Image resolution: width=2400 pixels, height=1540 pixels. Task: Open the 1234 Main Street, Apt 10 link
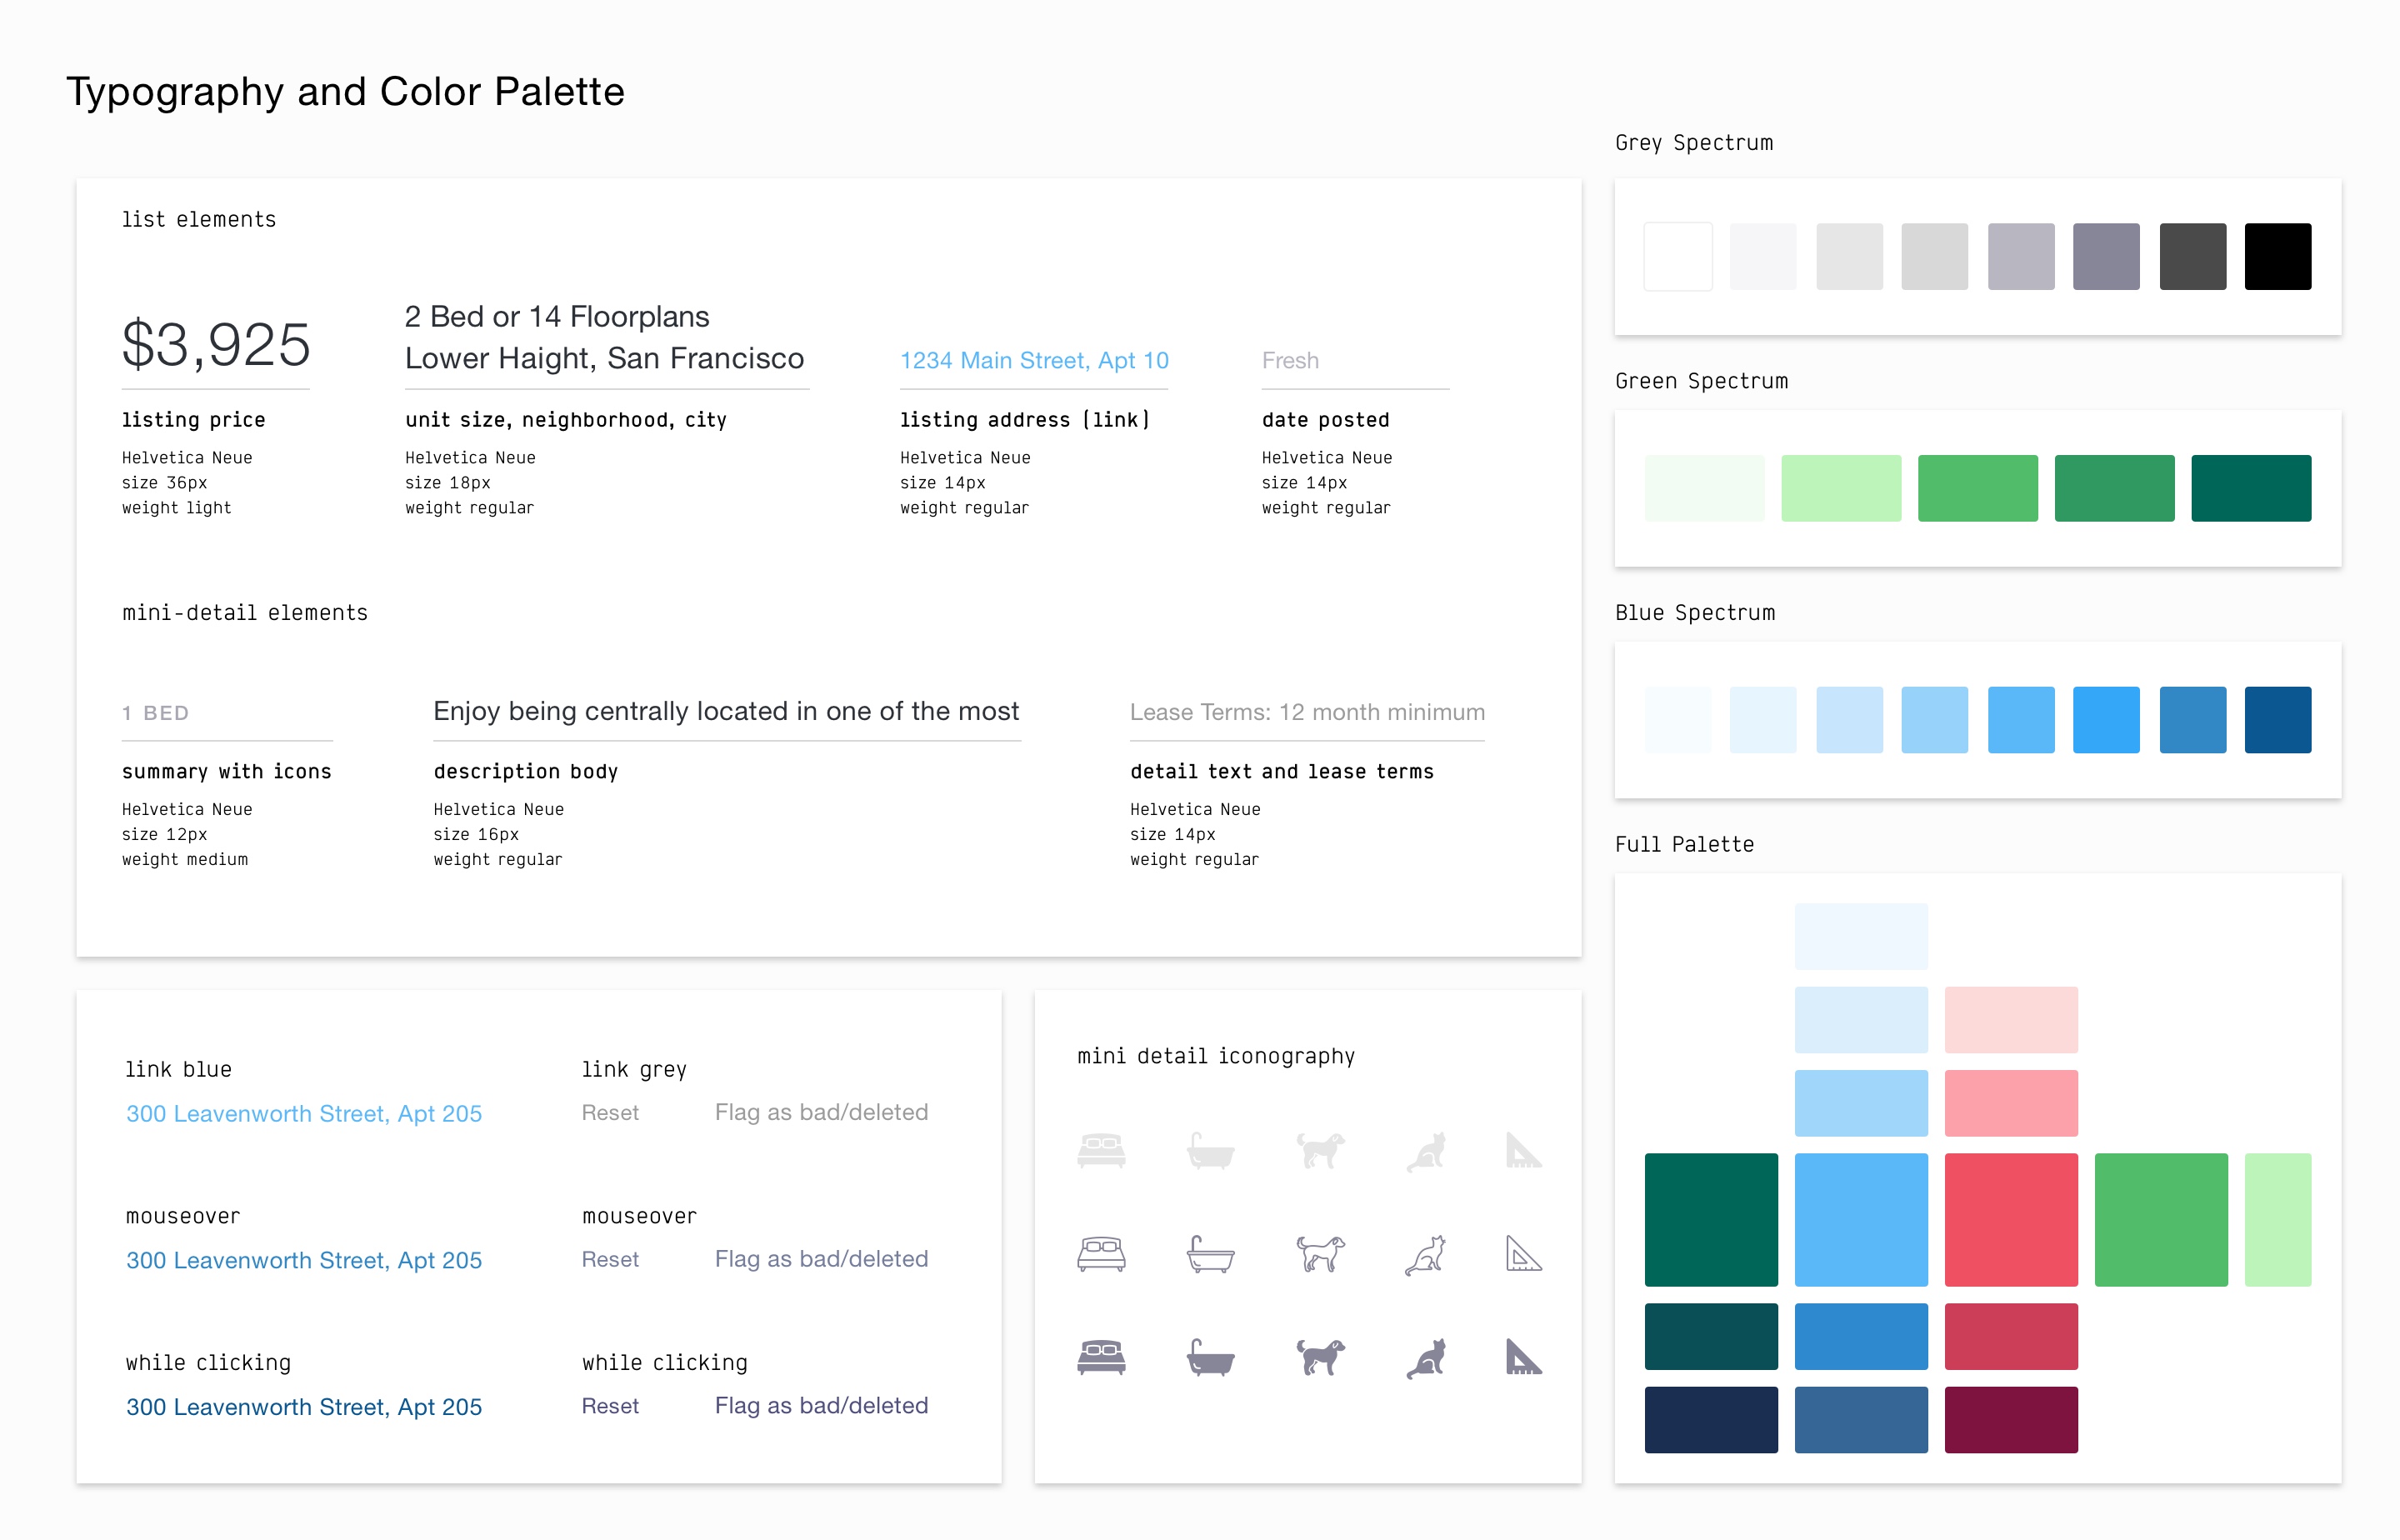point(1034,360)
